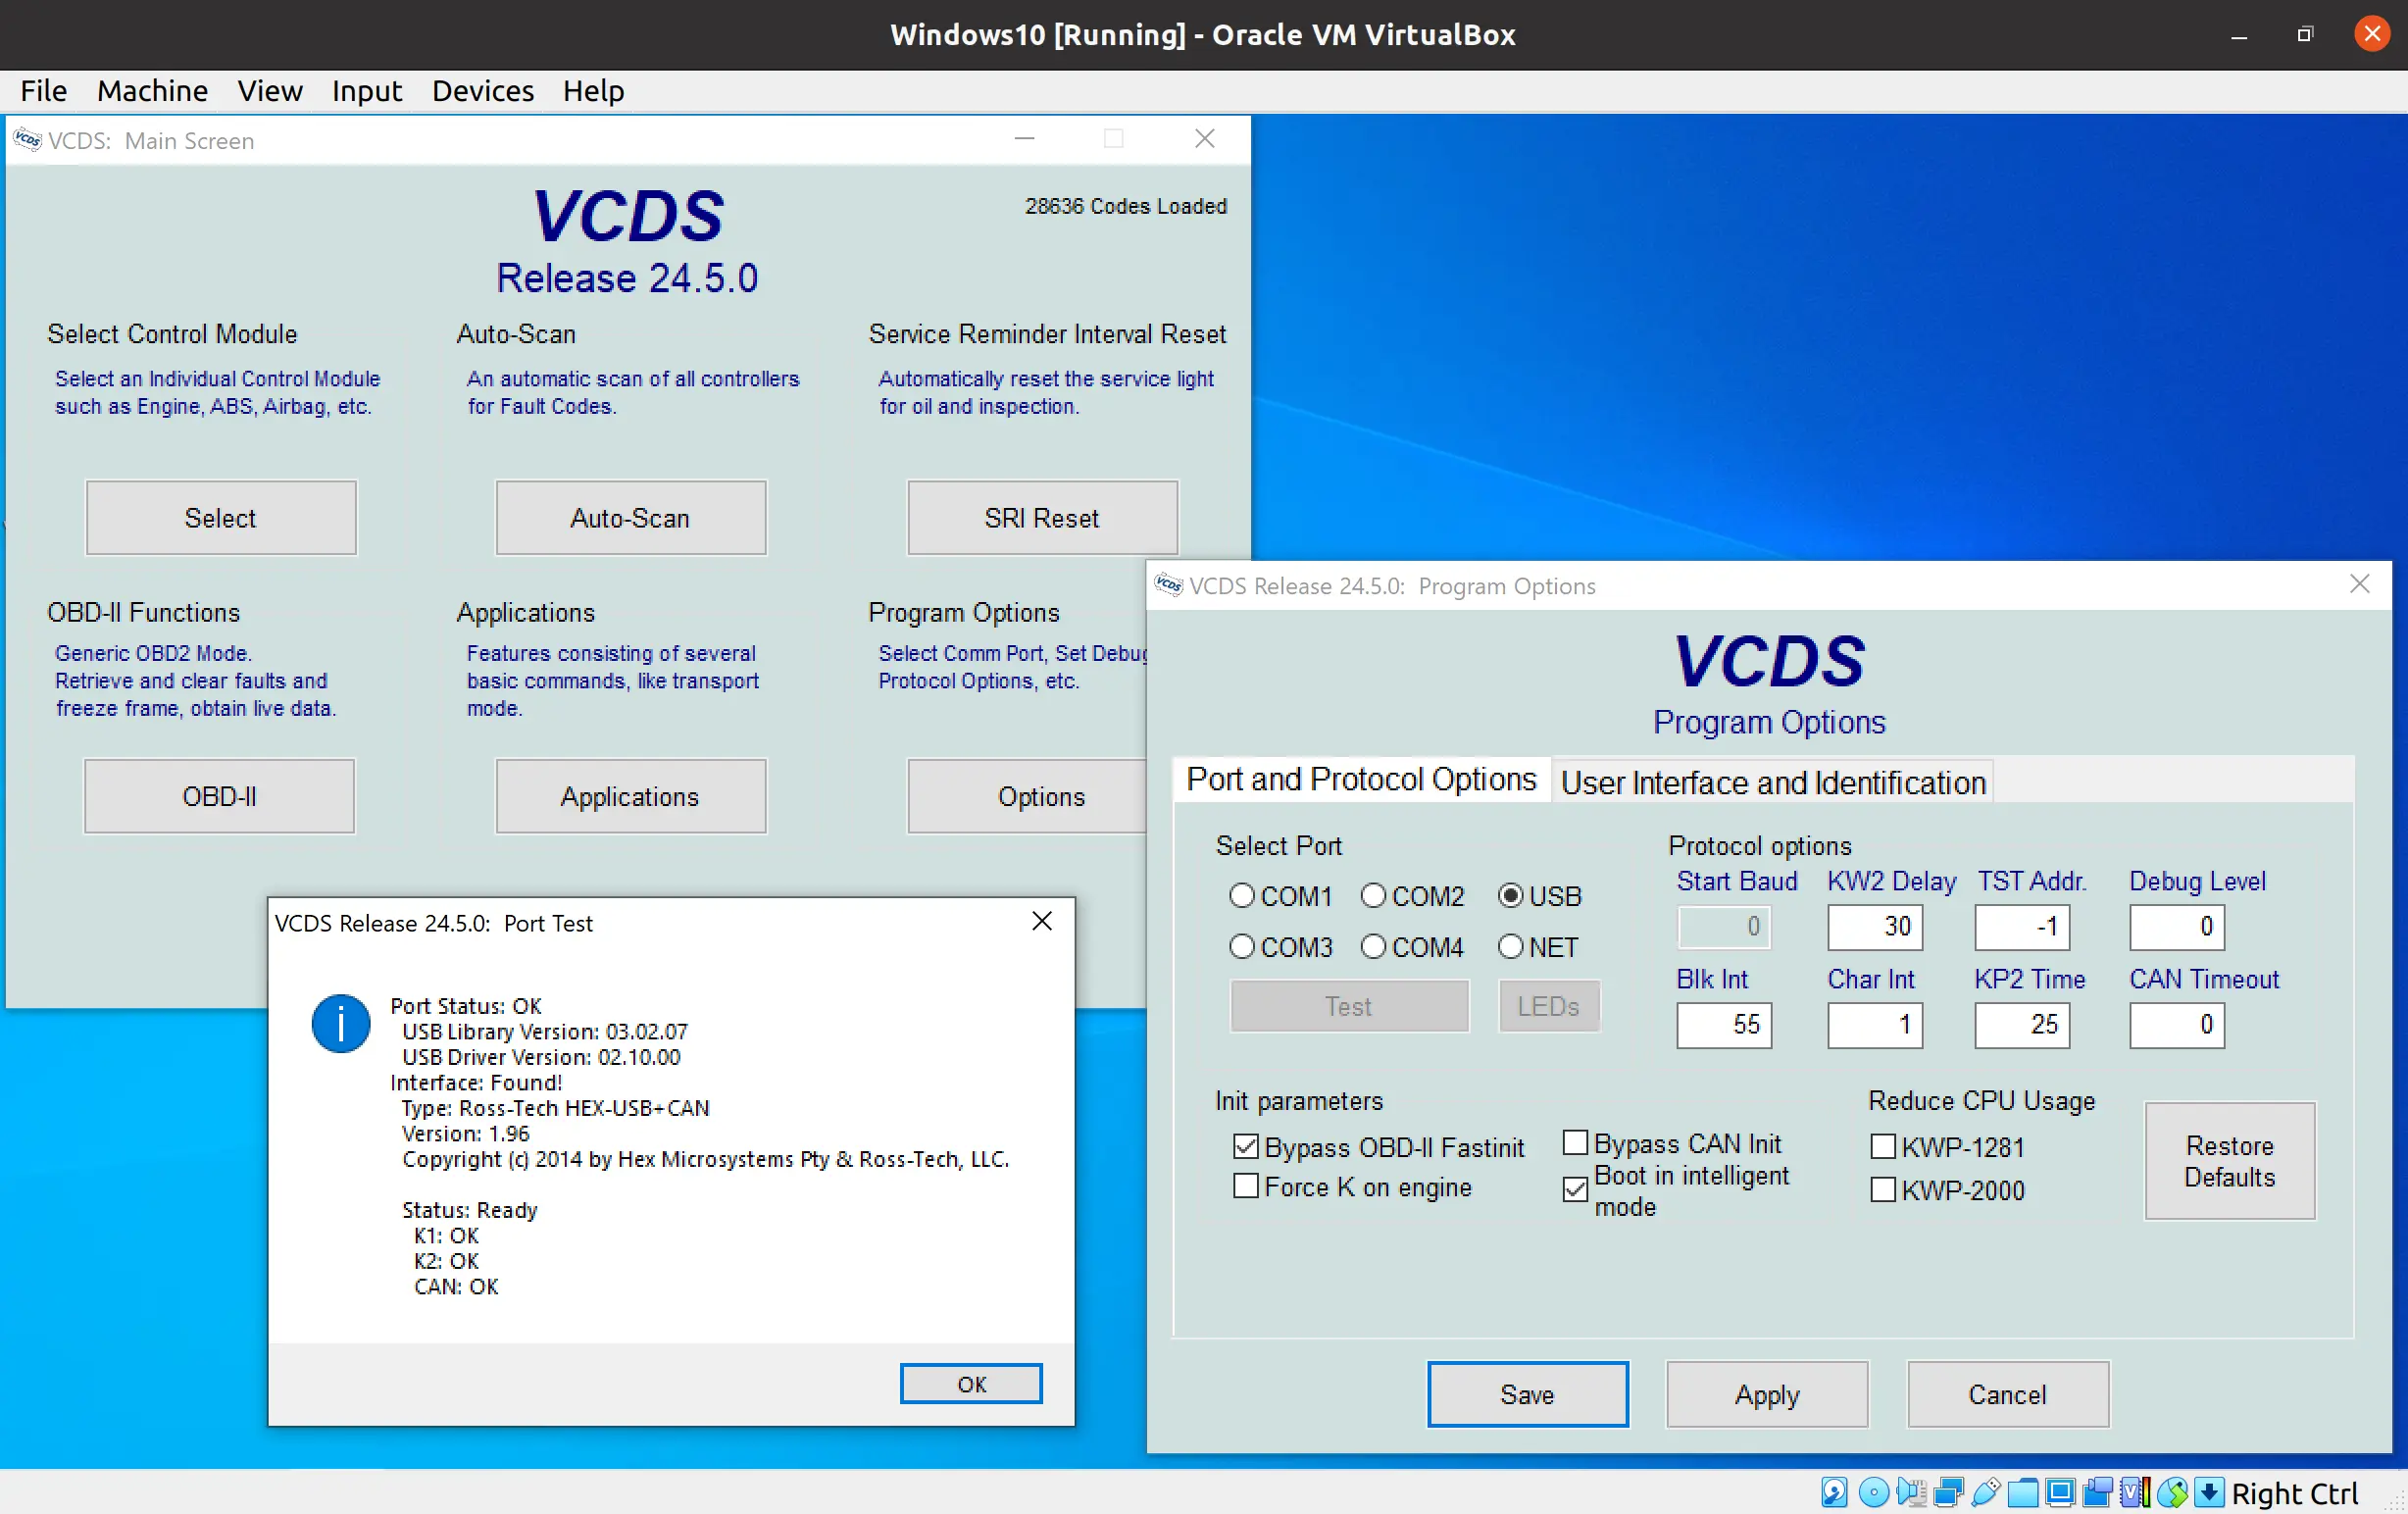Screen dimensions: 2408x1514
Task: Select the NET port option
Action: 1511,946
